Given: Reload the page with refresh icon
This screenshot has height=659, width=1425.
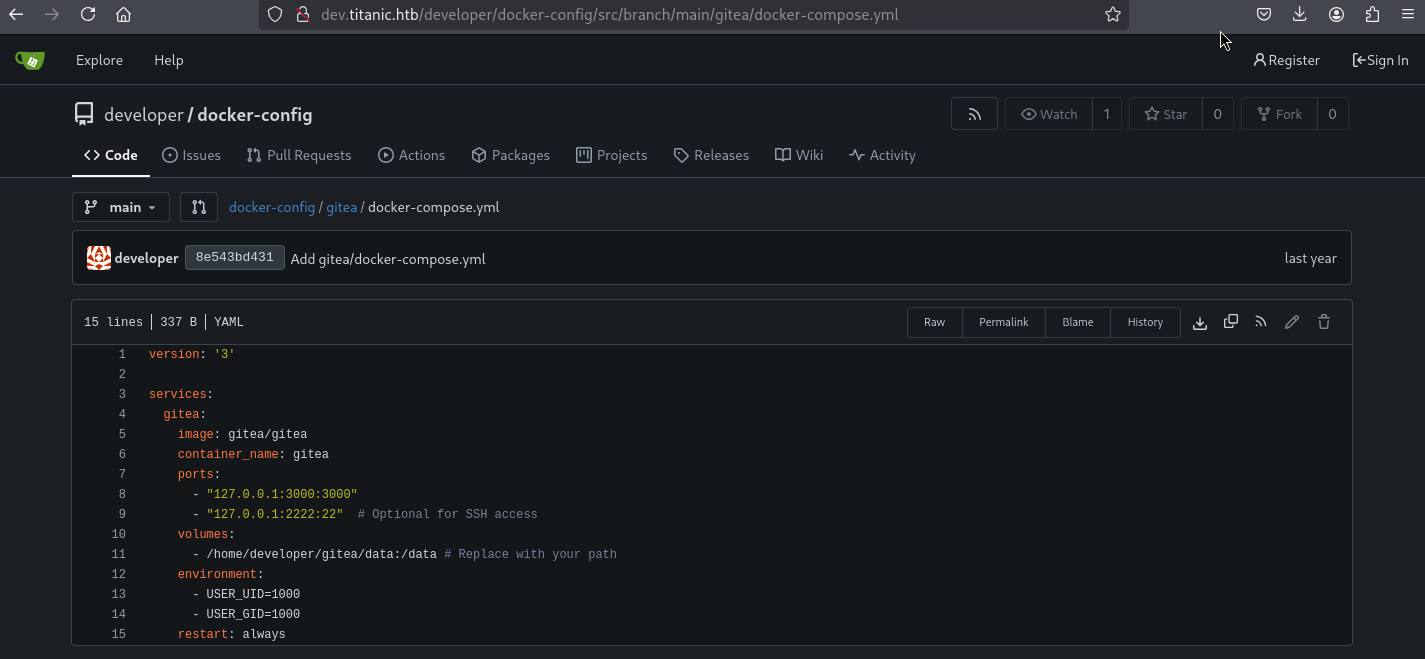Looking at the screenshot, I should coord(88,14).
